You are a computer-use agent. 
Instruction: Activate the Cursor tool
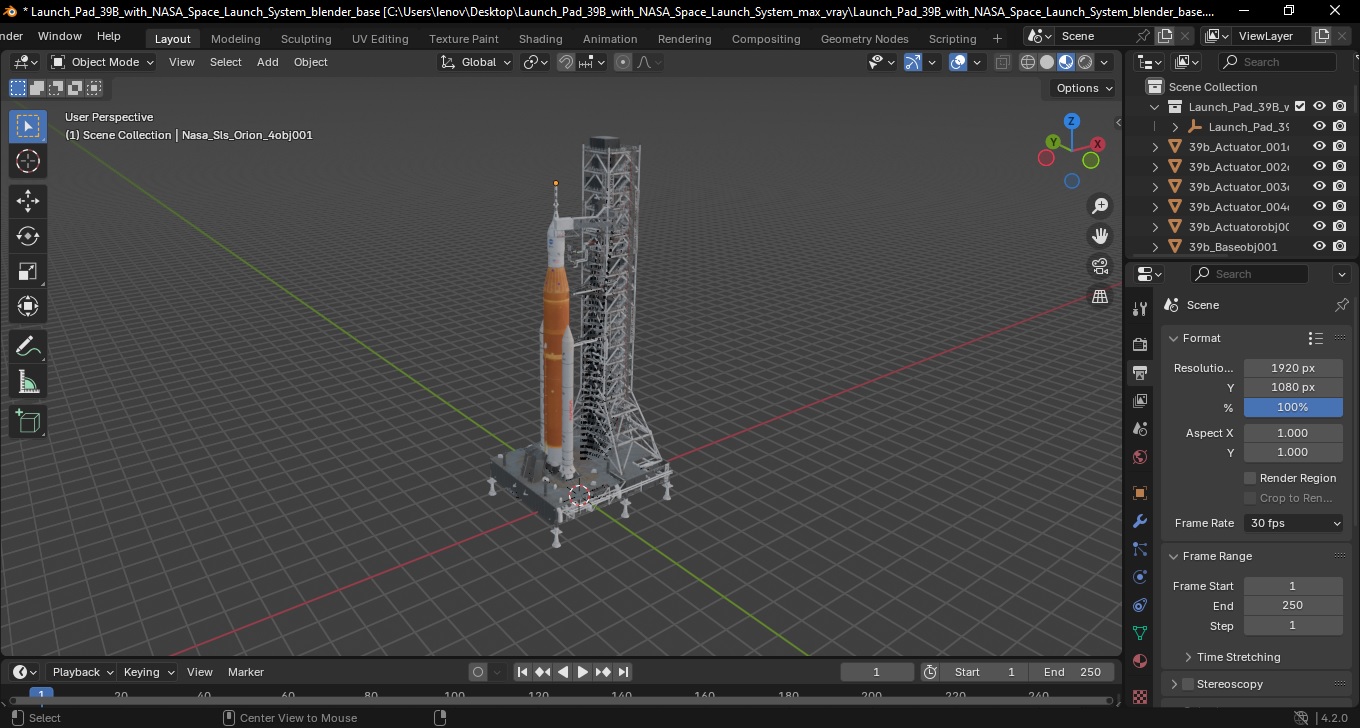click(28, 161)
